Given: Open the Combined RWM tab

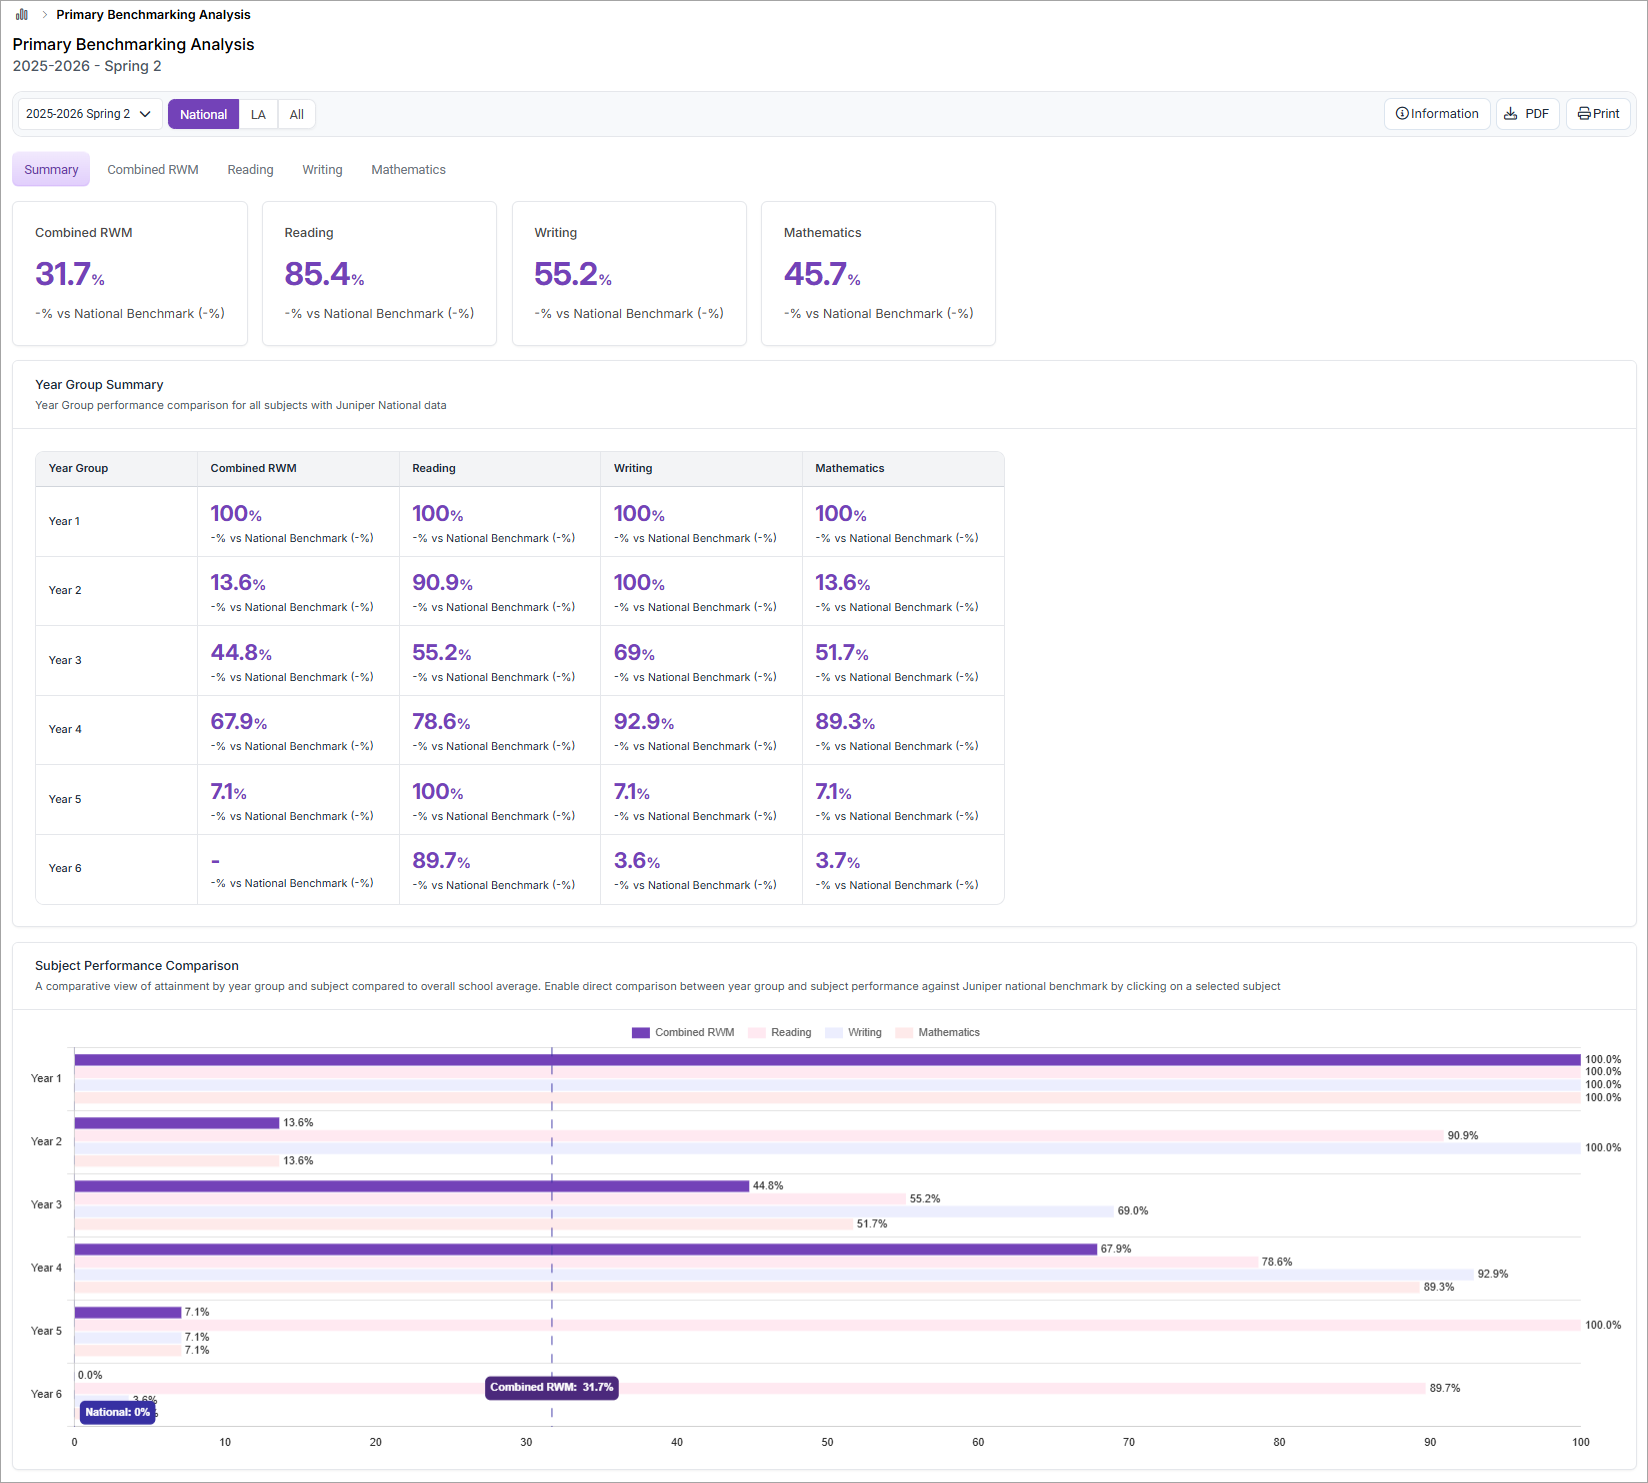Looking at the screenshot, I should coord(153,170).
